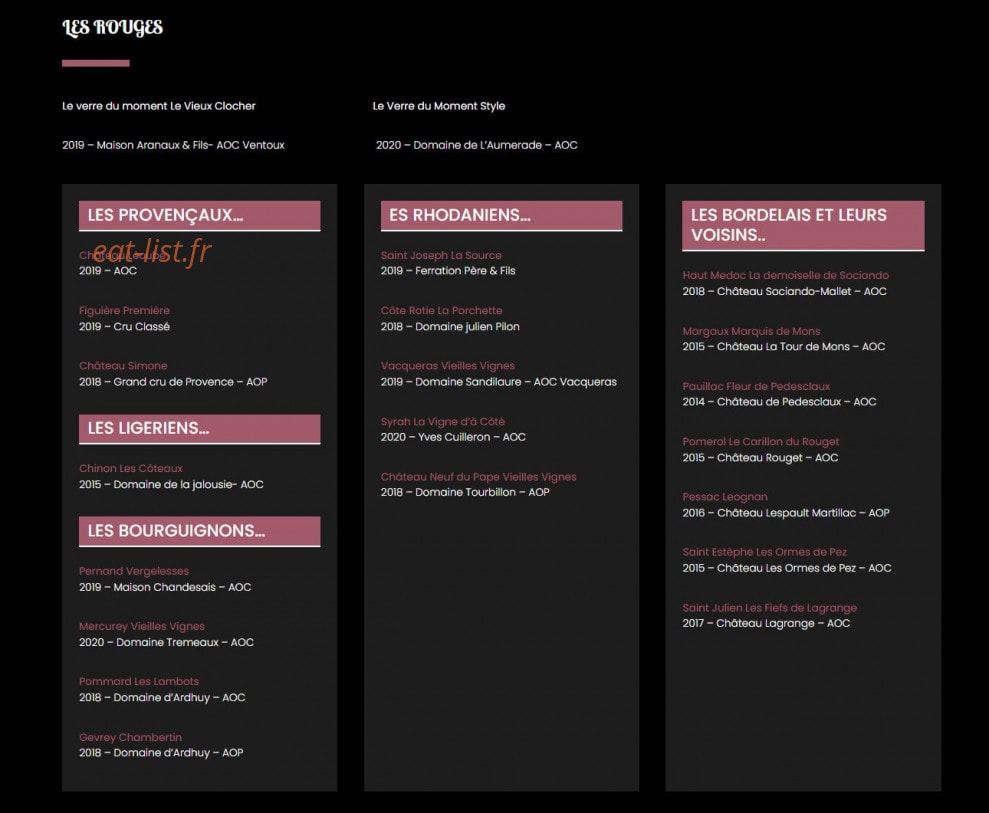The width and height of the screenshot is (989, 813).
Task: Open the Château Simone wine entry
Action: pyautogui.click(x=123, y=366)
